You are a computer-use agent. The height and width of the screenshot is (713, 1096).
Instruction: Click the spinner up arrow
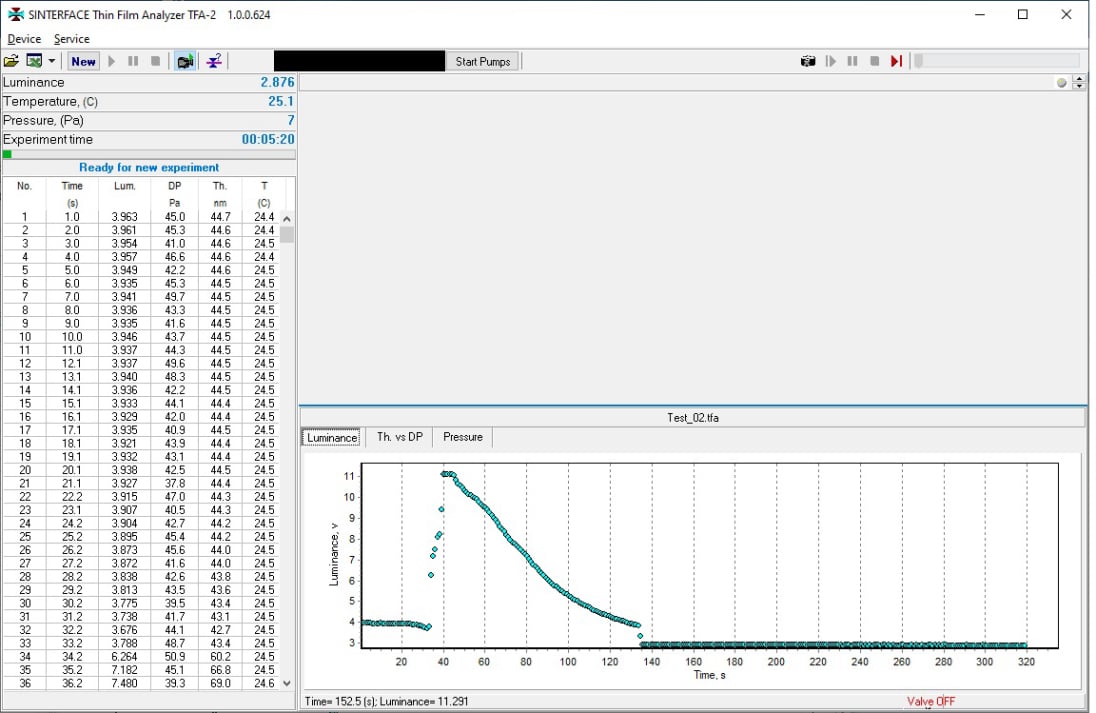click(x=1079, y=79)
